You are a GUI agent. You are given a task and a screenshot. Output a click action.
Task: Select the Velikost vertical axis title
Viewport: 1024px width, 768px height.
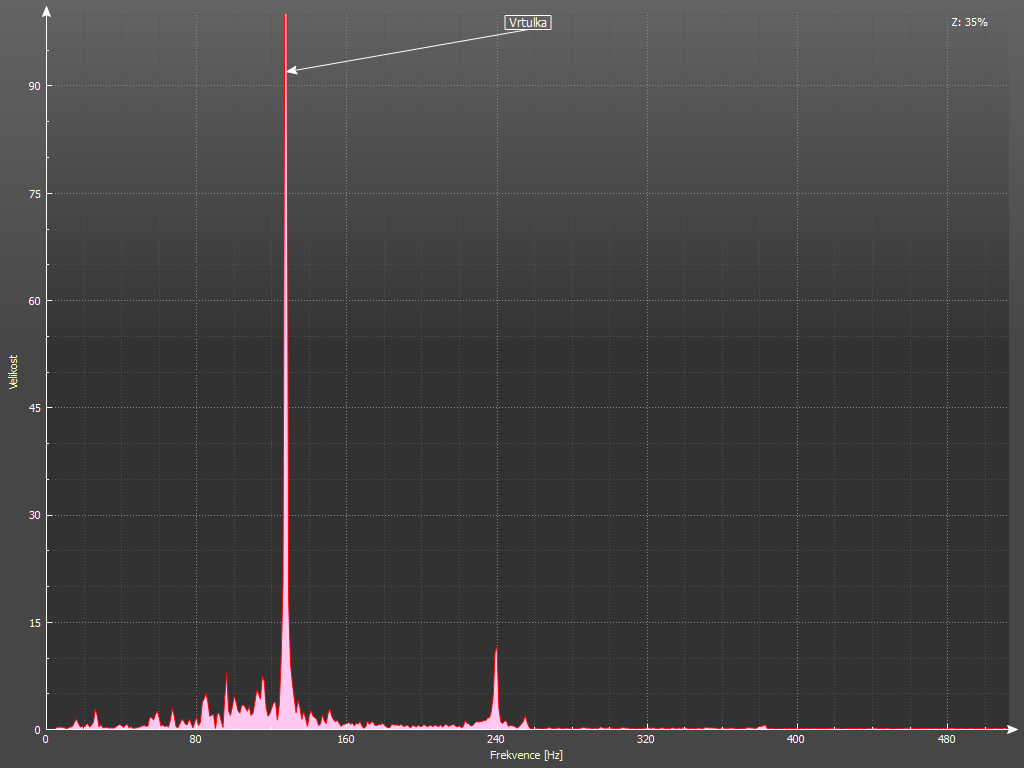[x=13, y=371]
